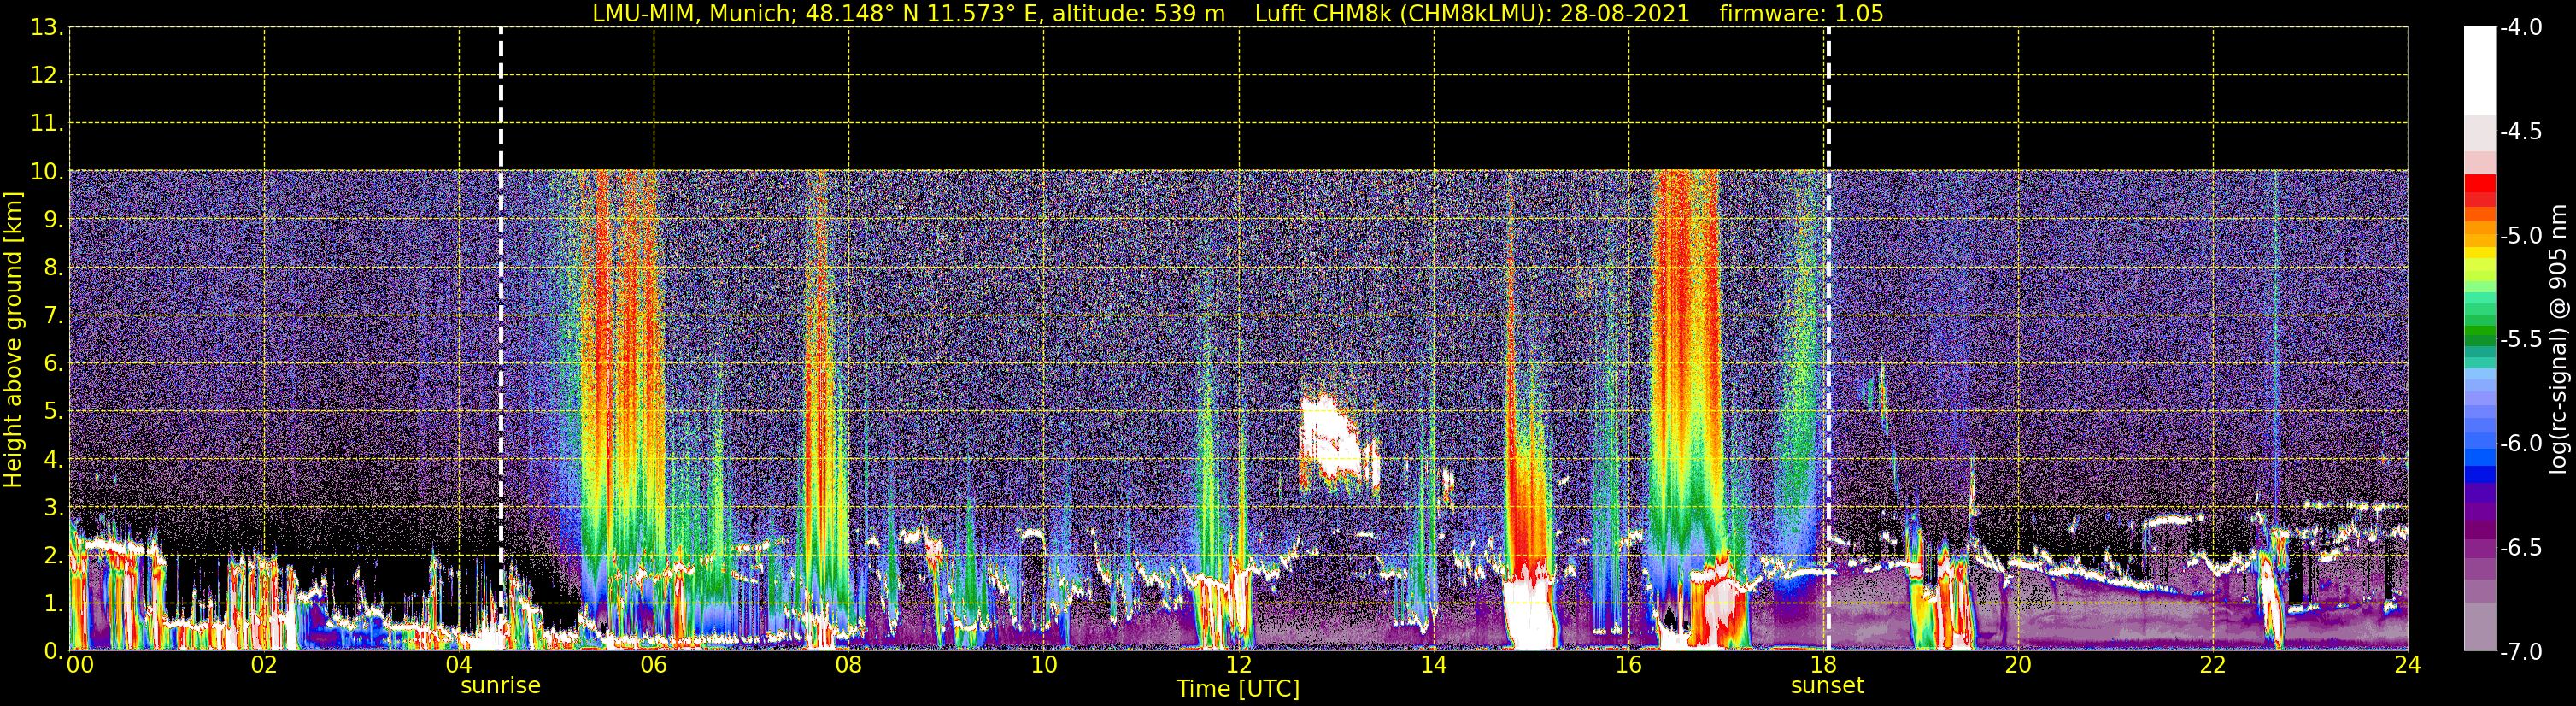Click the '10' time tick label on the time axis
The height and width of the screenshot is (706, 2576).
1044,665
